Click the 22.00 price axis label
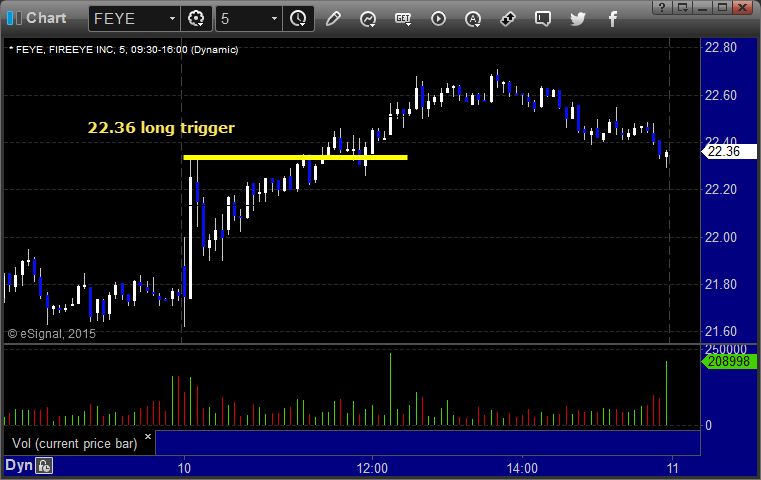The height and width of the screenshot is (480, 761). [x=721, y=237]
